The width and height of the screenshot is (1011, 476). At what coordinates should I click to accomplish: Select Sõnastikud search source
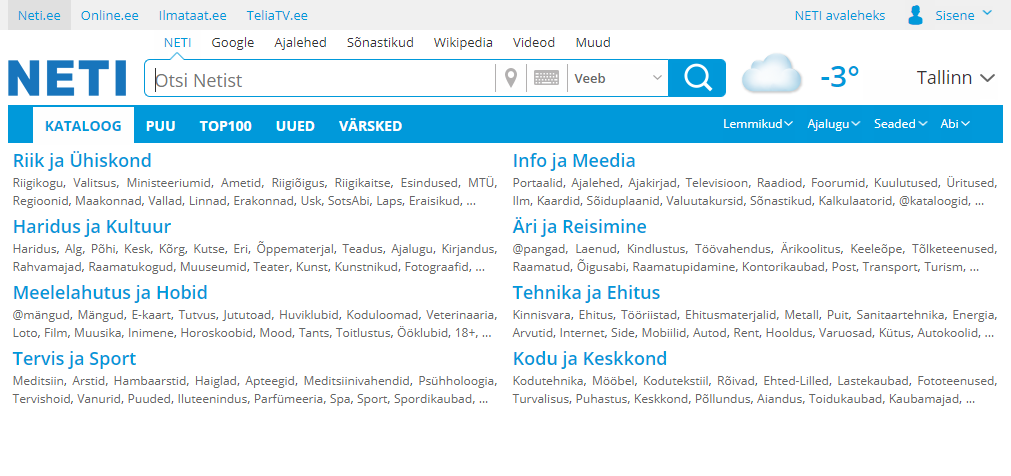point(380,43)
